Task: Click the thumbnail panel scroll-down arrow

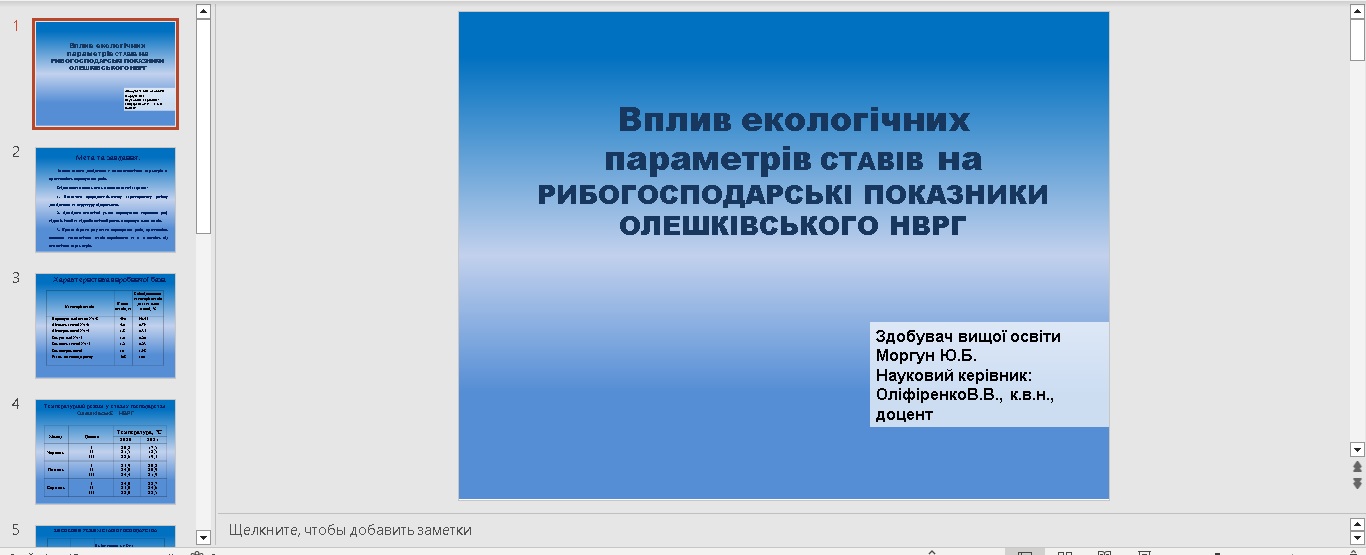Action: pyautogui.click(x=204, y=537)
